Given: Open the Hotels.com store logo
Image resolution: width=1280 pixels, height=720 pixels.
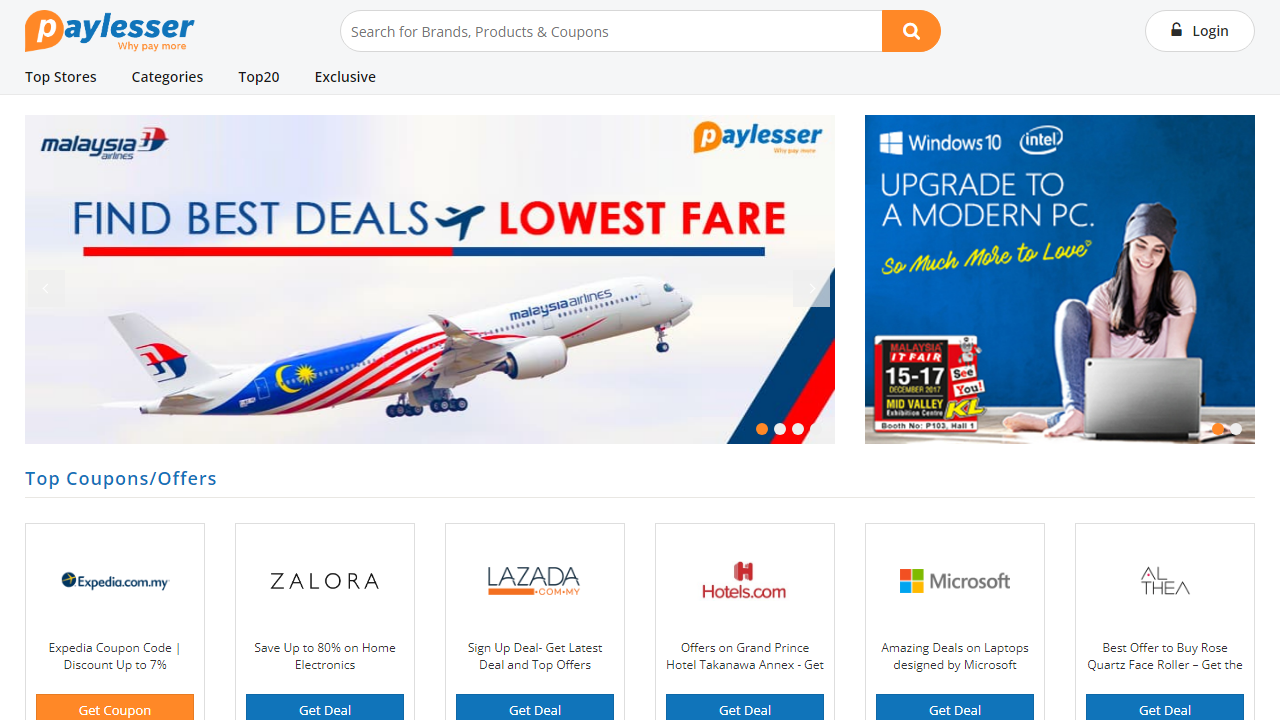Looking at the screenshot, I should coord(744,581).
